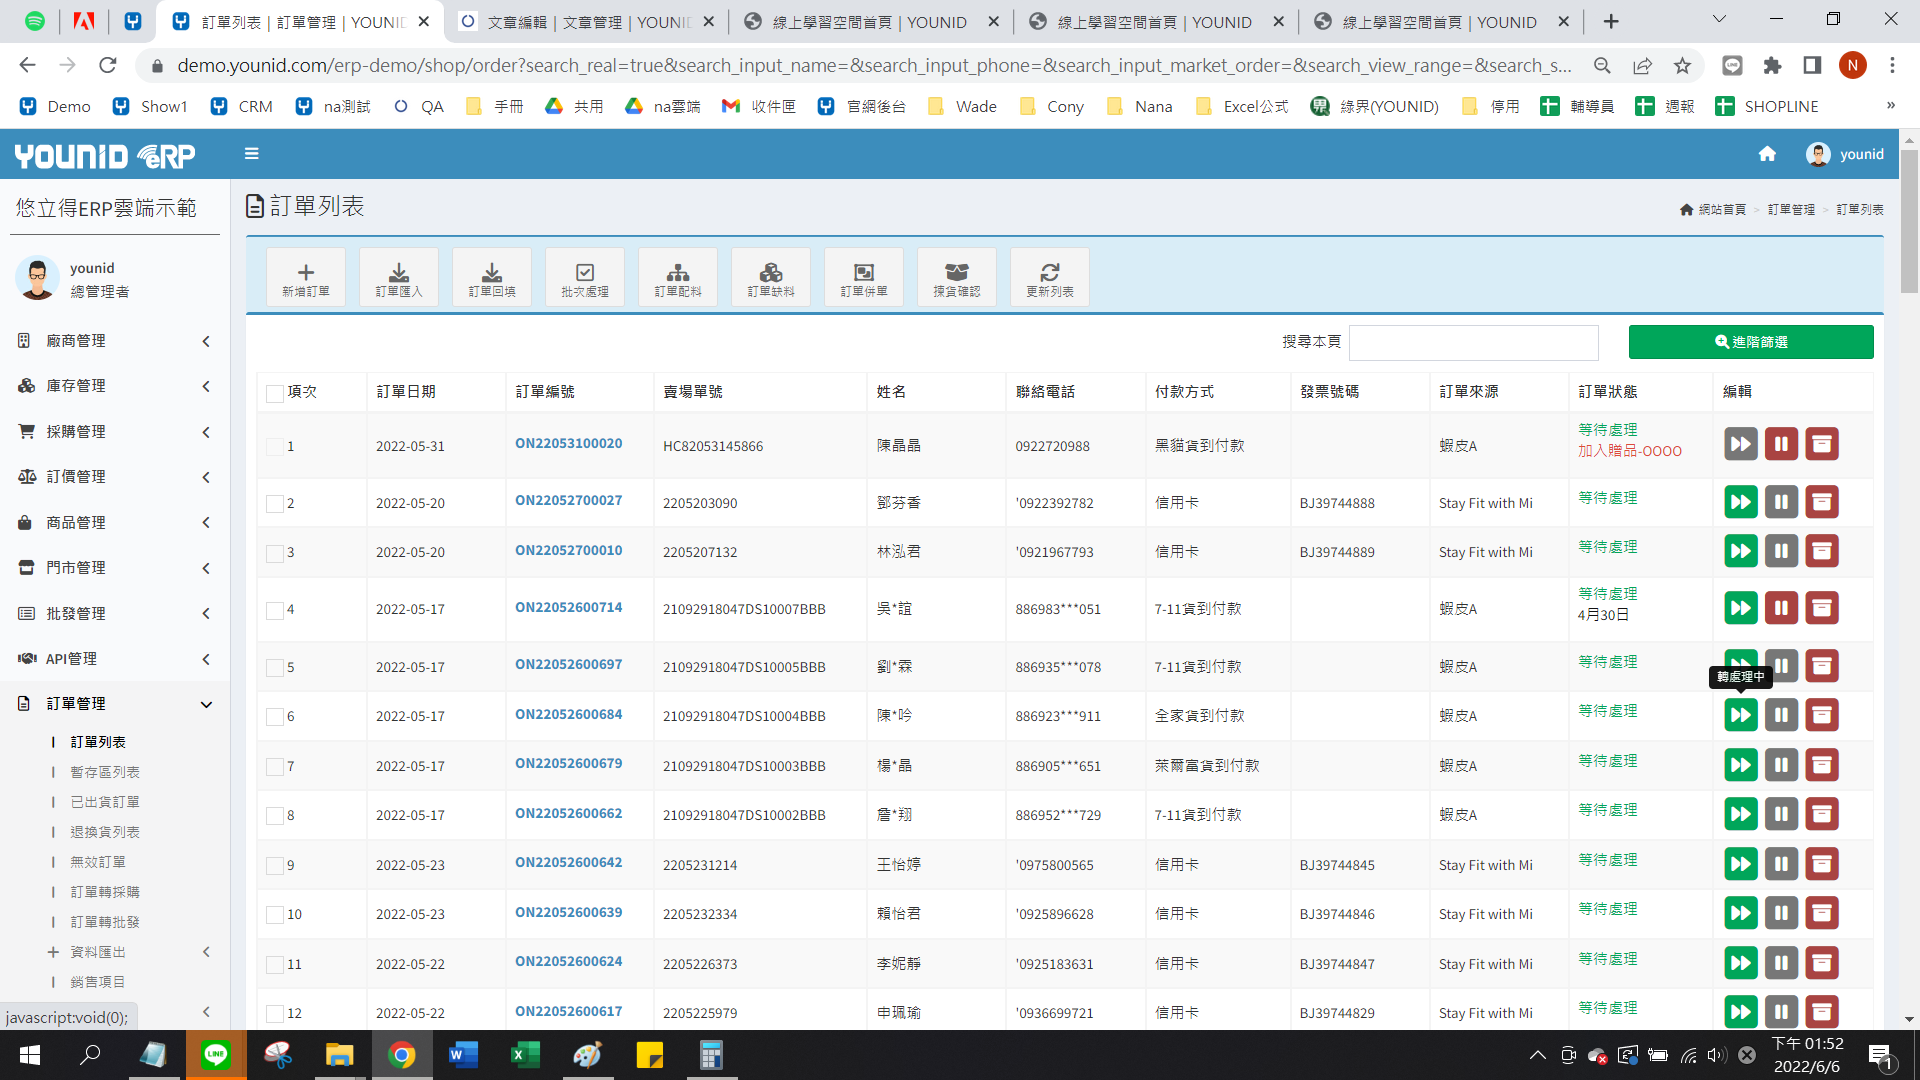1920x1080 pixels.
Task: Click green forward button on row 2
Action: click(1740, 502)
